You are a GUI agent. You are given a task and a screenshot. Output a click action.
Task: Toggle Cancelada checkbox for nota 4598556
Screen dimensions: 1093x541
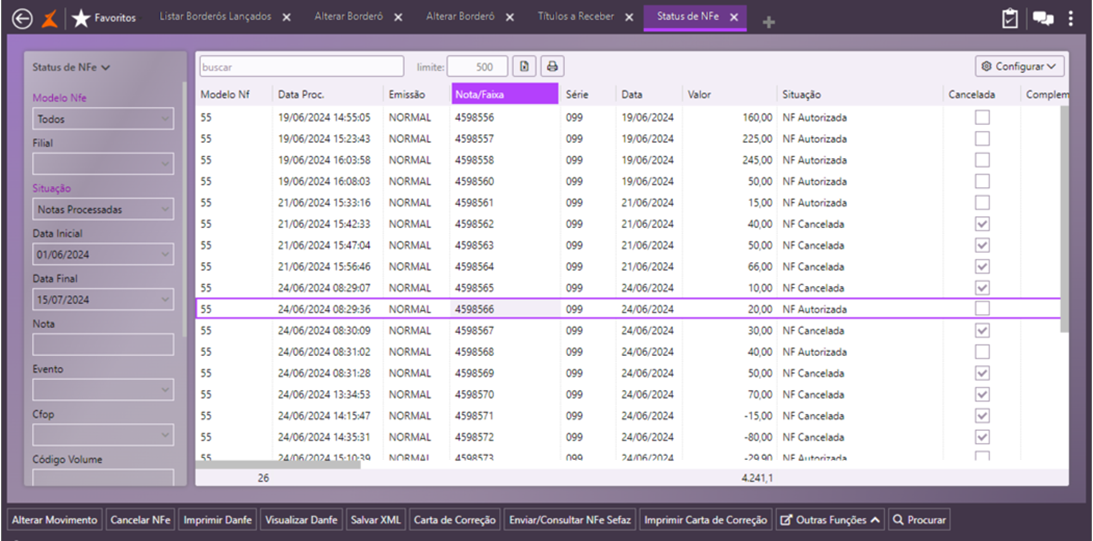(982, 117)
